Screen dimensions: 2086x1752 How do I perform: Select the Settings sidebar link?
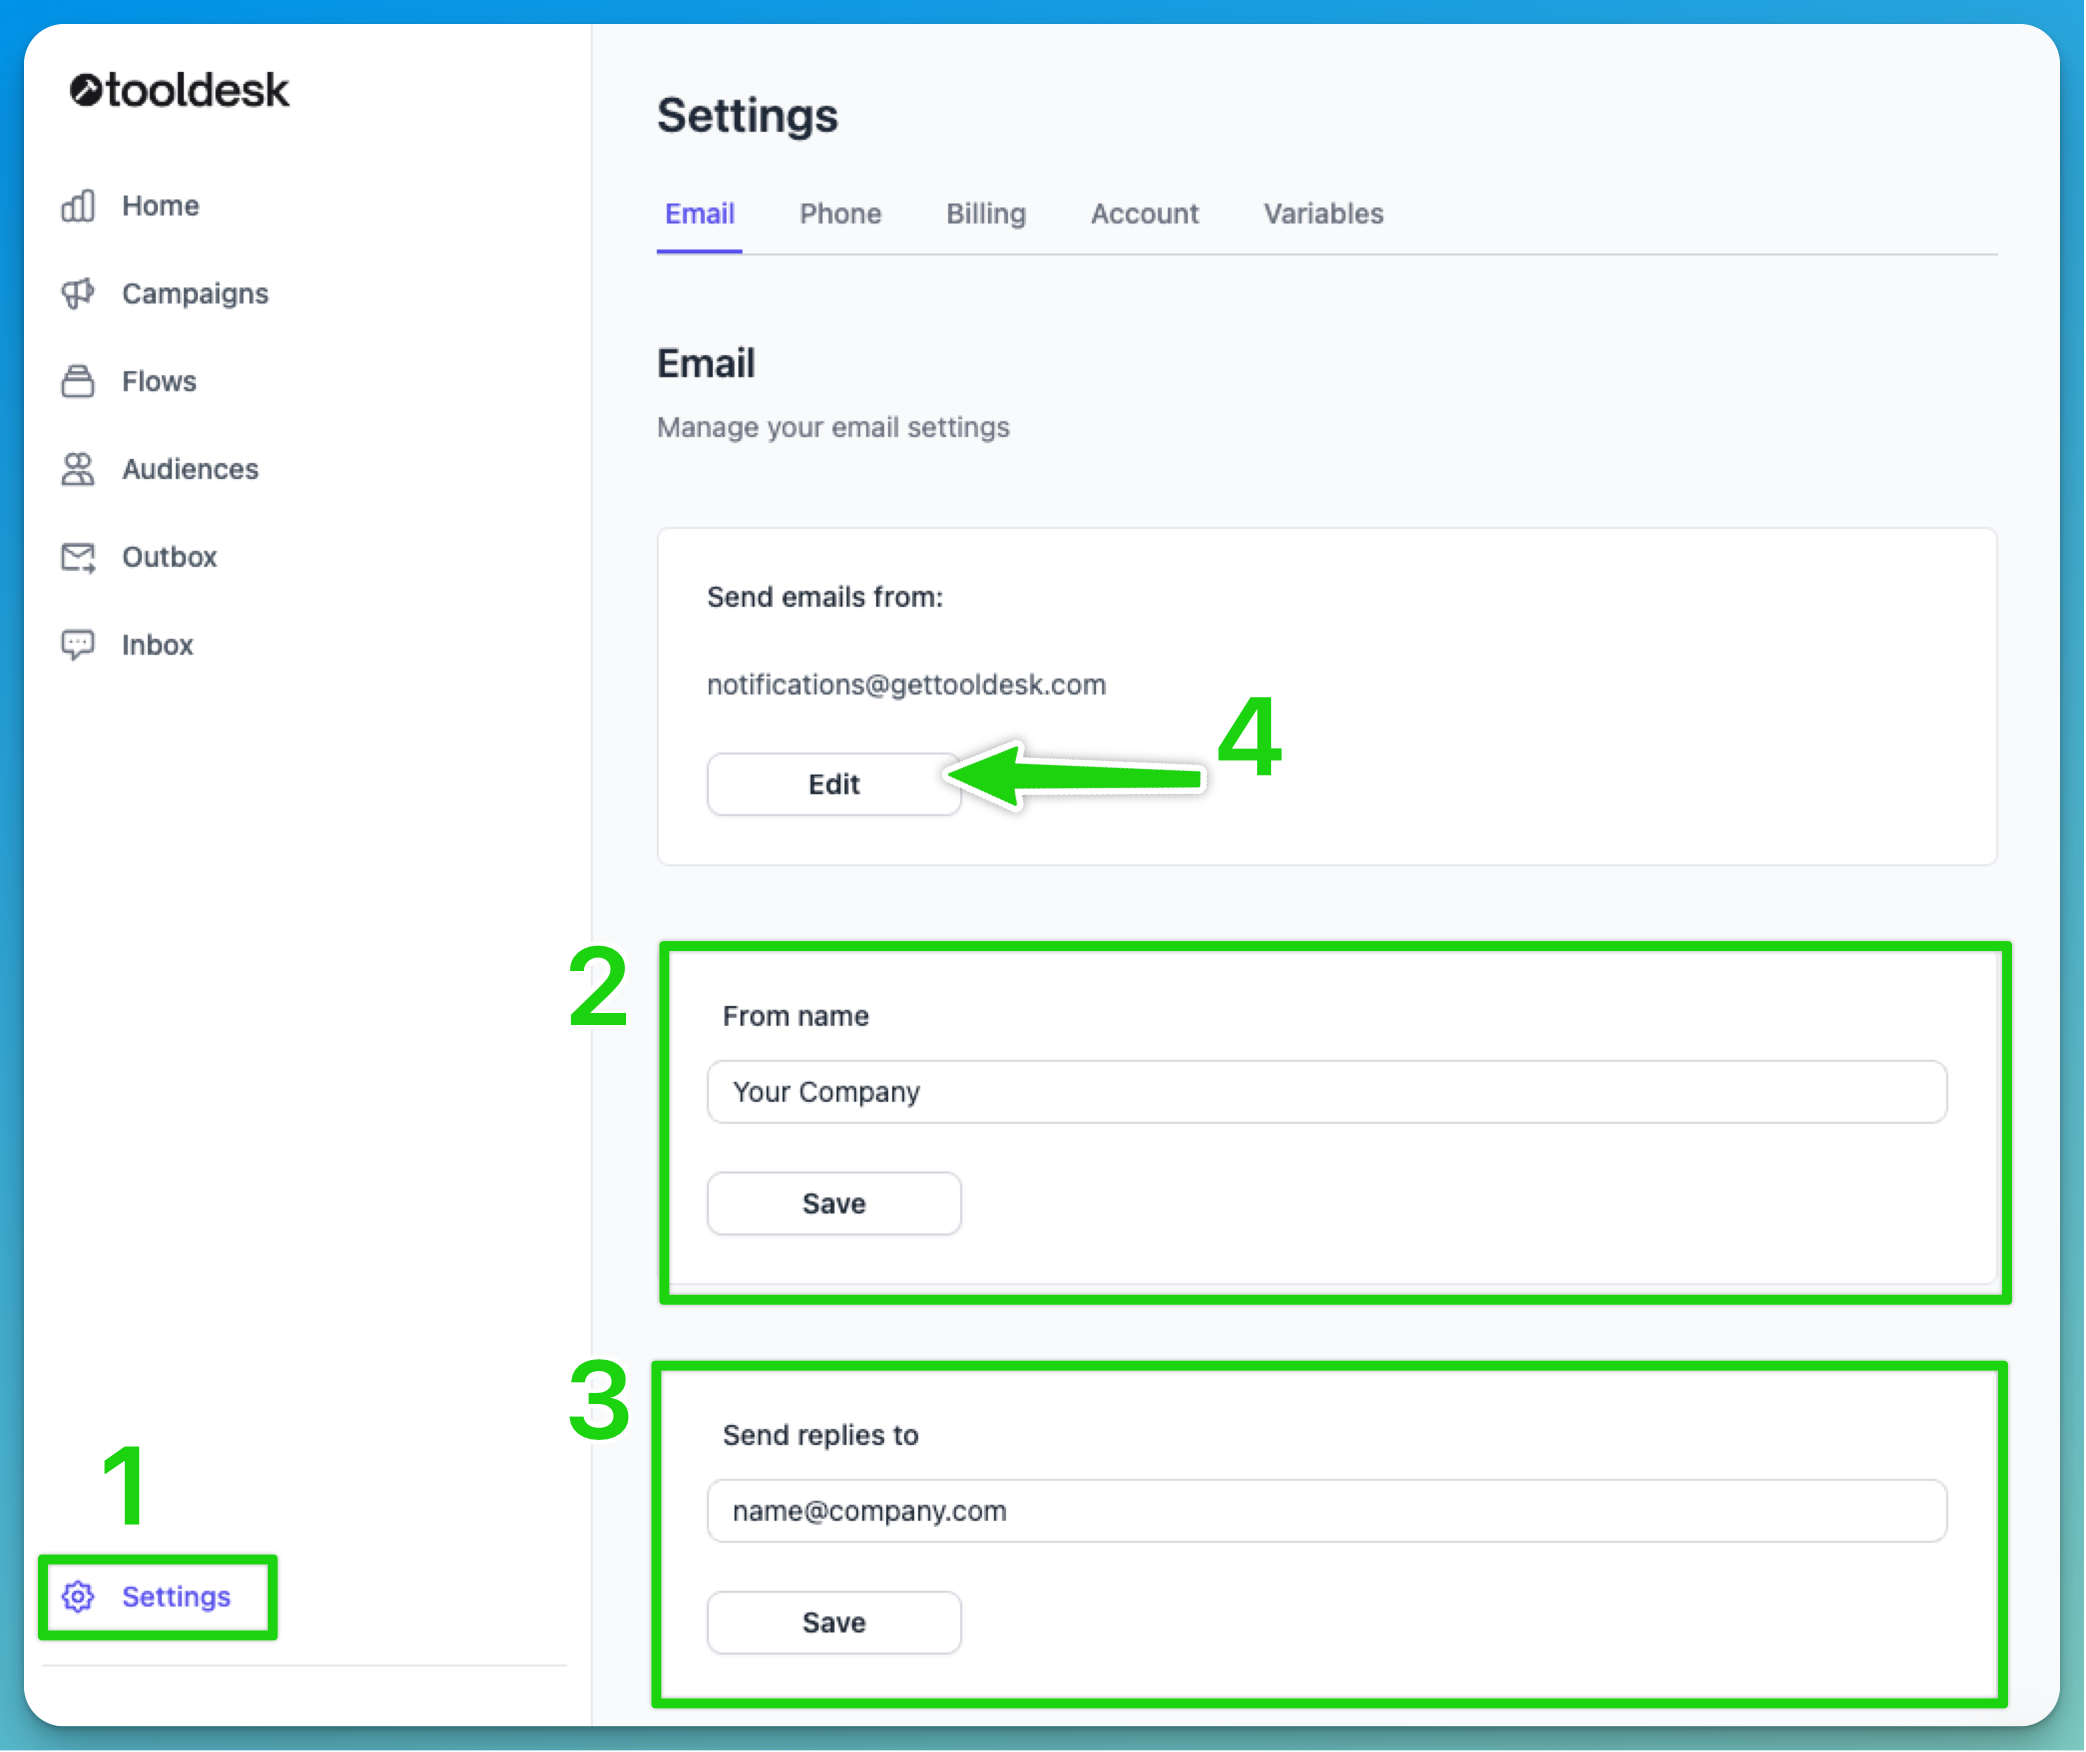coord(176,1597)
